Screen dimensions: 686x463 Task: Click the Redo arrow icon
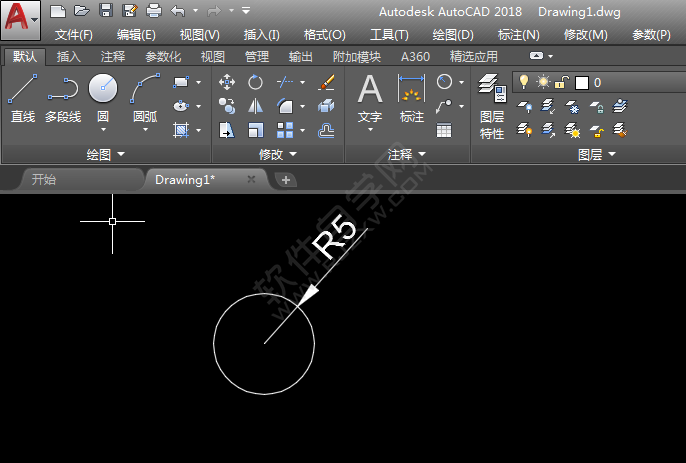[214, 11]
